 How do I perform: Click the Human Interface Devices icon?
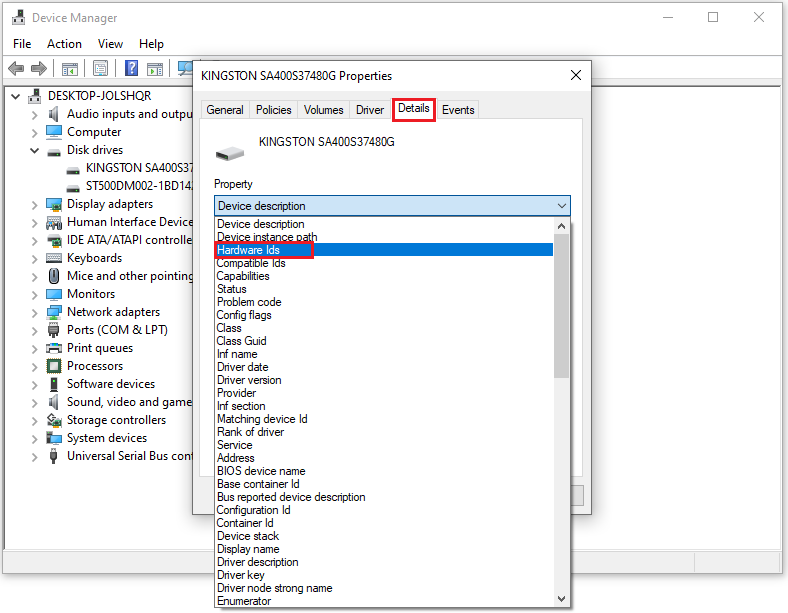tap(54, 222)
